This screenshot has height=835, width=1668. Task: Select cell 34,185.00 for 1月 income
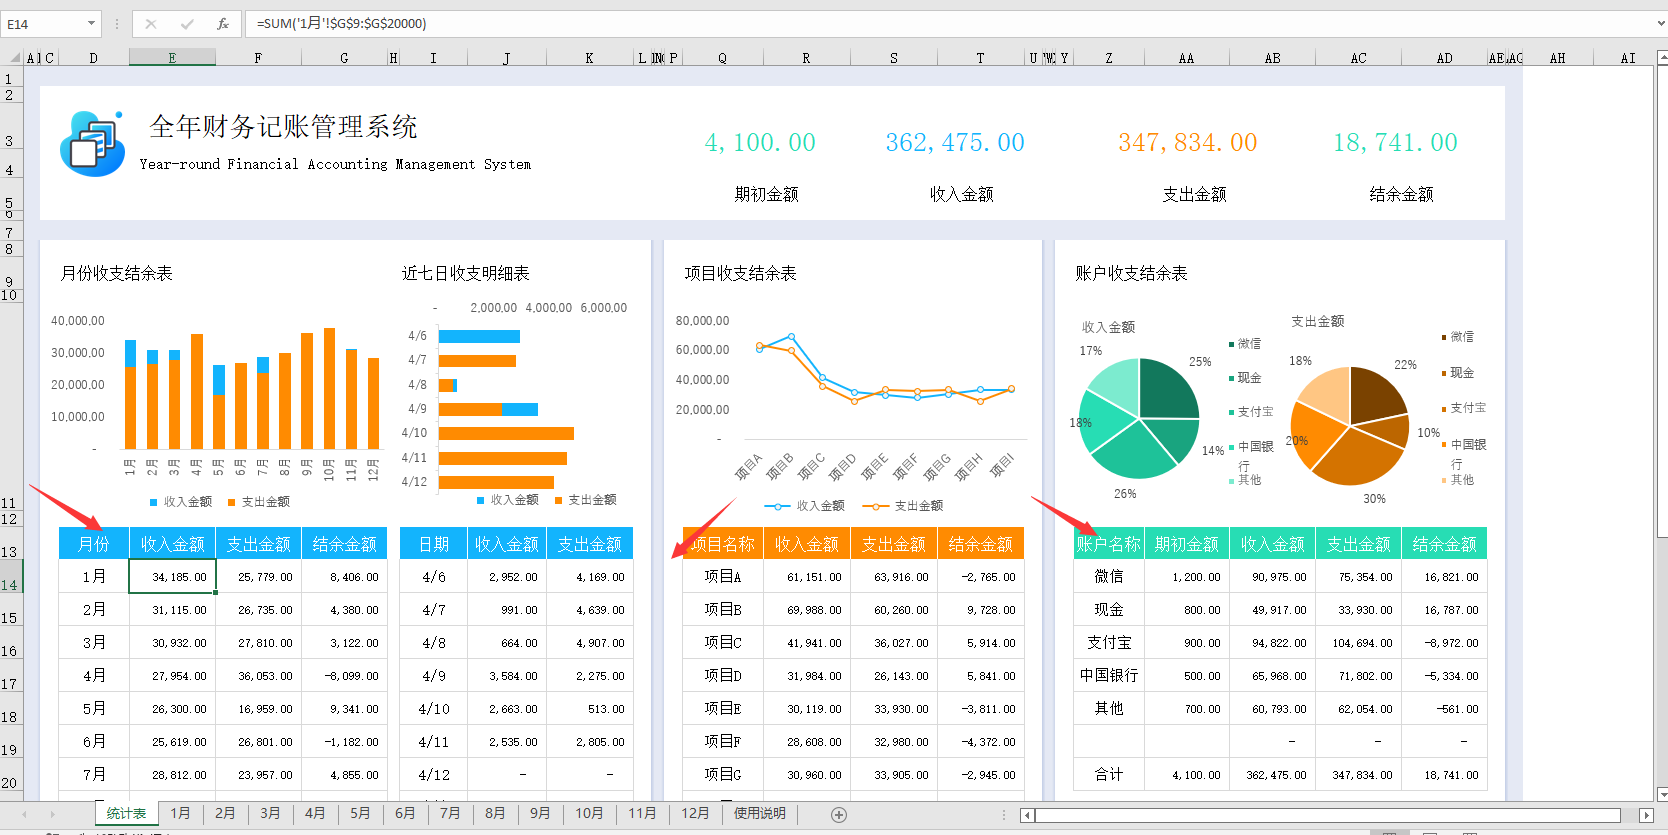point(172,577)
